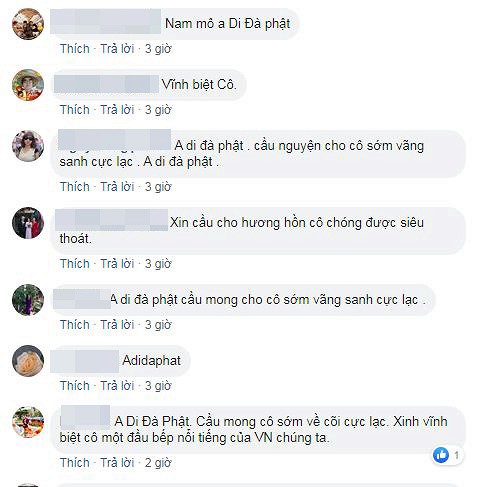The height and width of the screenshot is (487, 495).
Task: Open avatar beside 'A di đà phật cầu mong' comment
Action: pos(28,300)
